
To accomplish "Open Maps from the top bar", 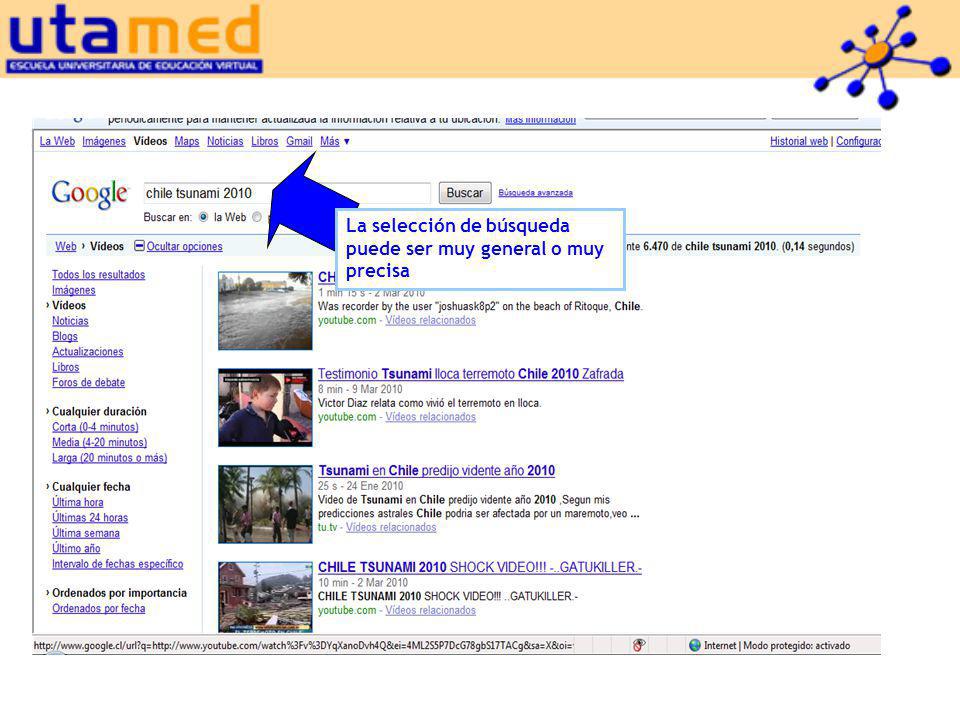I will coord(187,141).
